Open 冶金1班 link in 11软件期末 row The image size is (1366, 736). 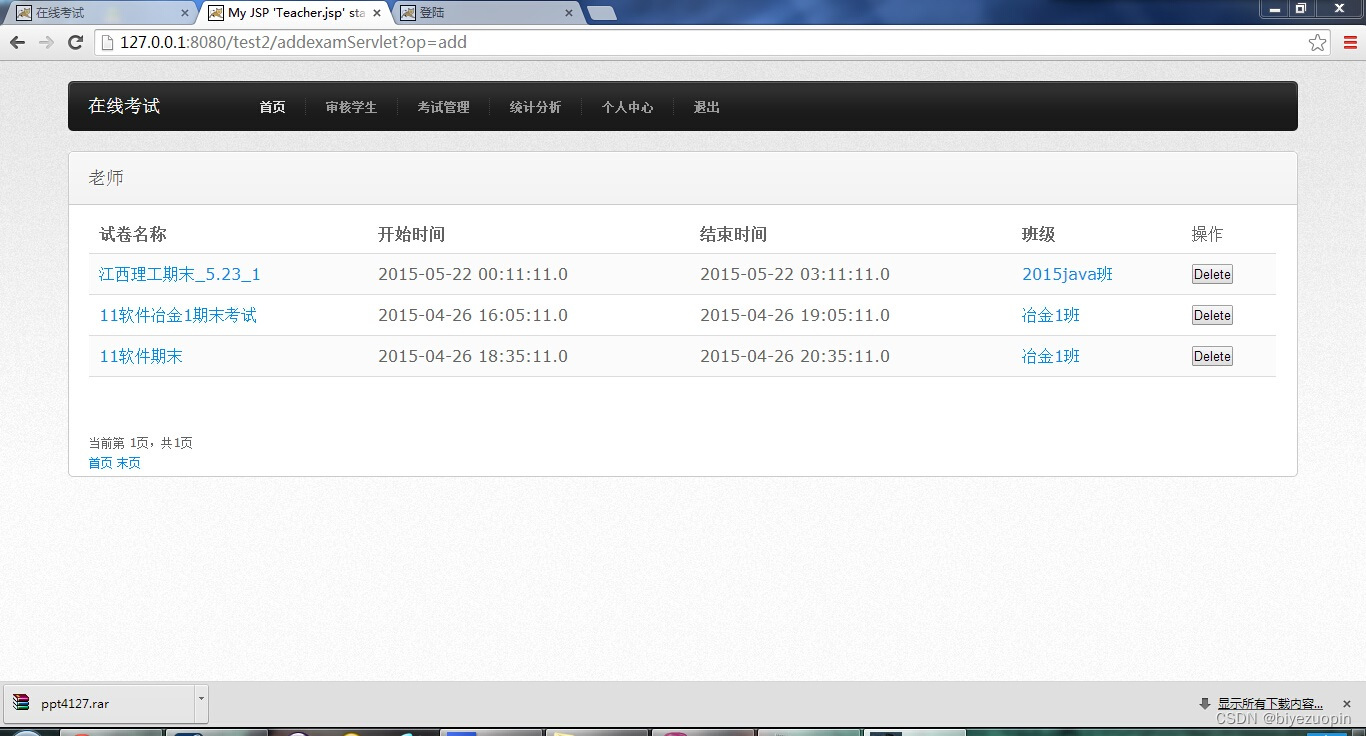pos(1051,356)
